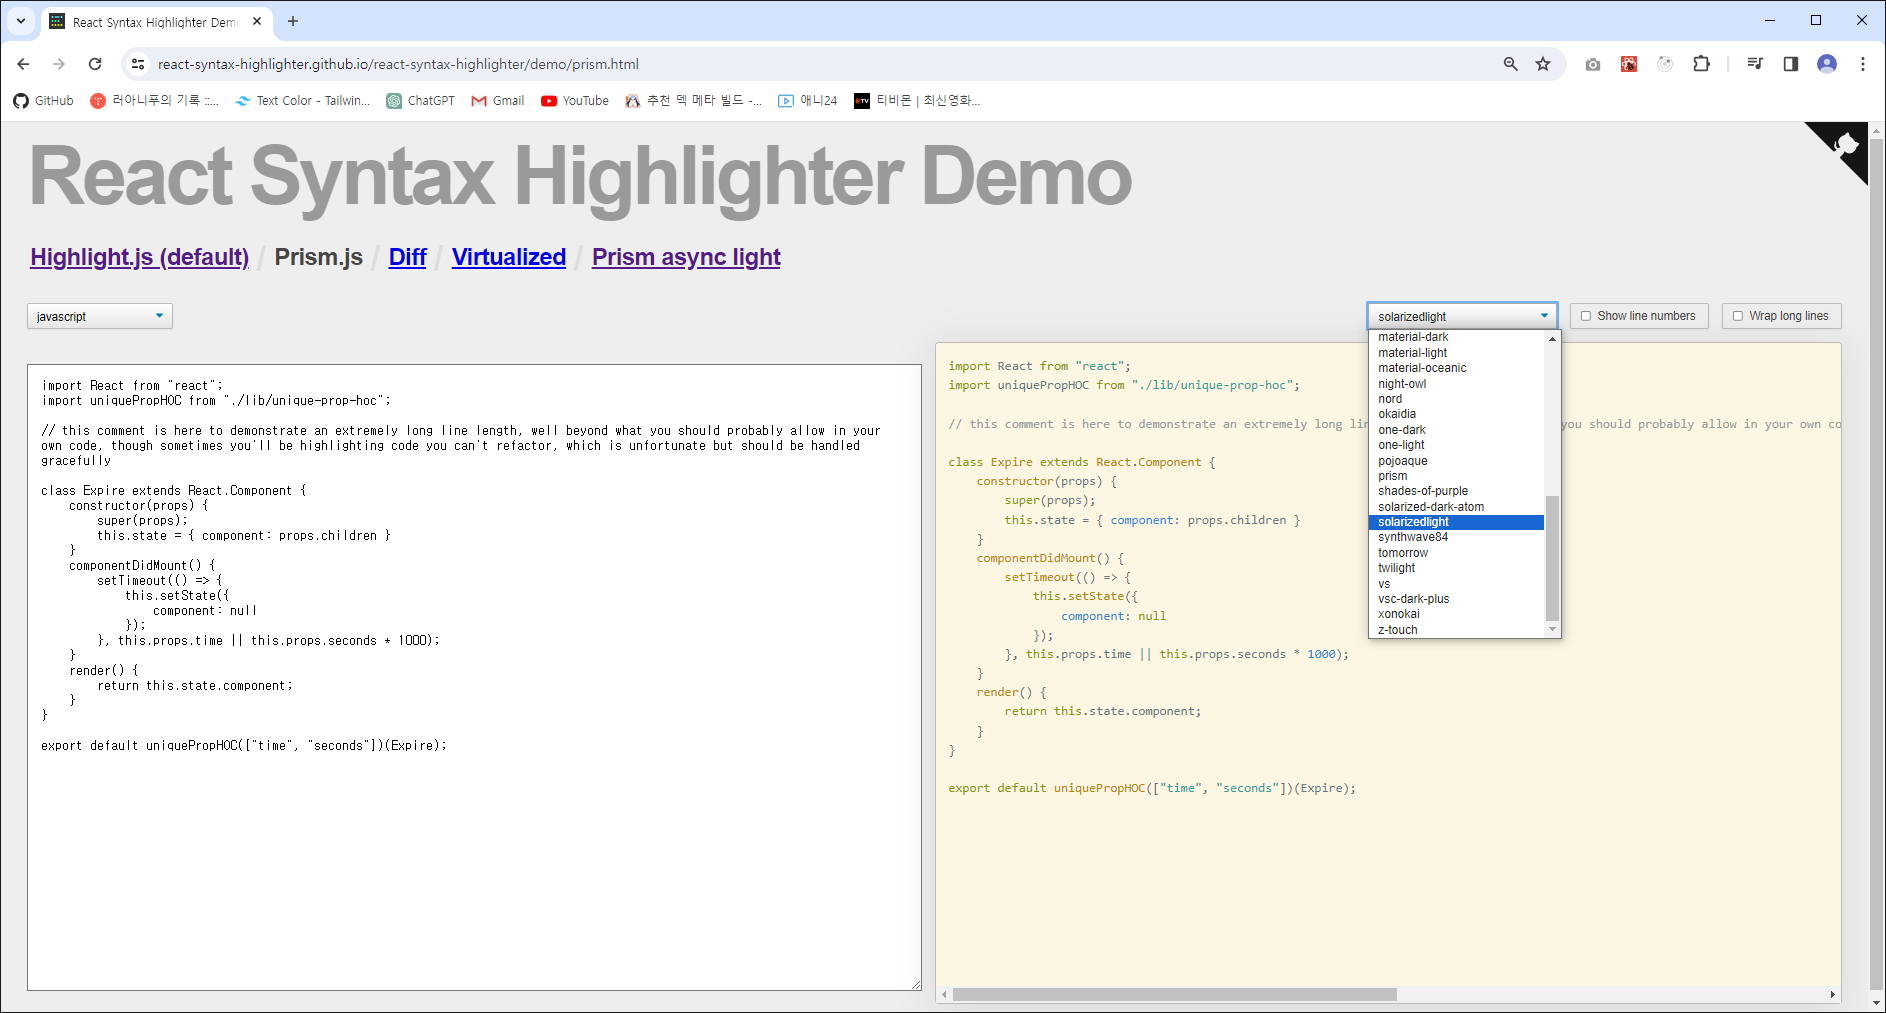1886x1013 pixels.
Task: Enable the Show line numbers checkbox
Action: click(x=1585, y=316)
